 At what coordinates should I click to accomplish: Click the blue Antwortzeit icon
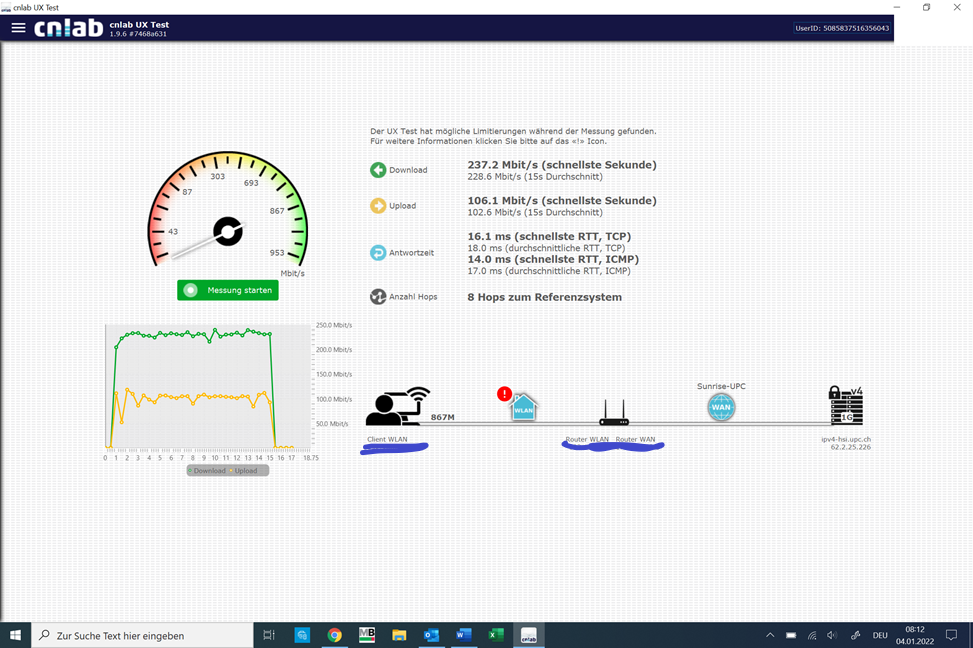pyautogui.click(x=378, y=253)
